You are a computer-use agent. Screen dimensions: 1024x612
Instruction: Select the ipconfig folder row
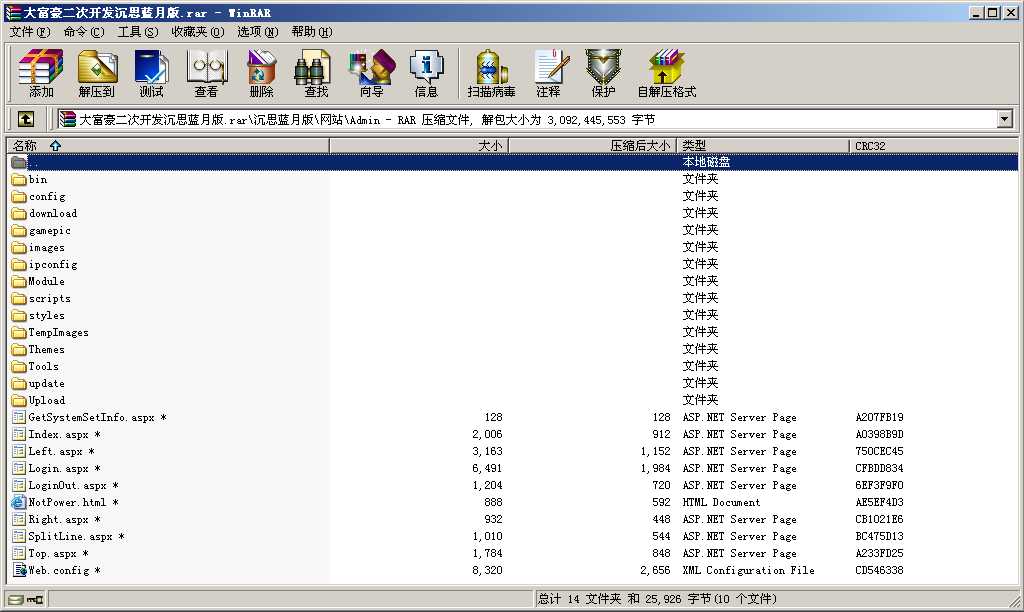point(513,264)
